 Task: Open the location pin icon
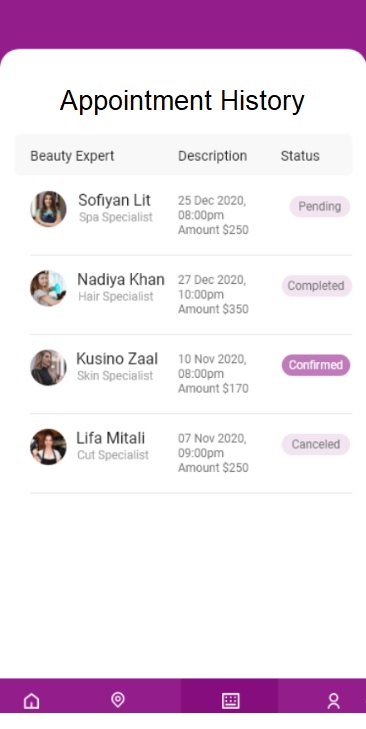[x=118, y=699]
